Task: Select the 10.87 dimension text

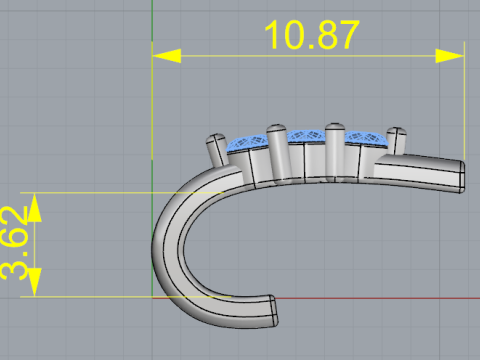Action: tap(312, 35)
